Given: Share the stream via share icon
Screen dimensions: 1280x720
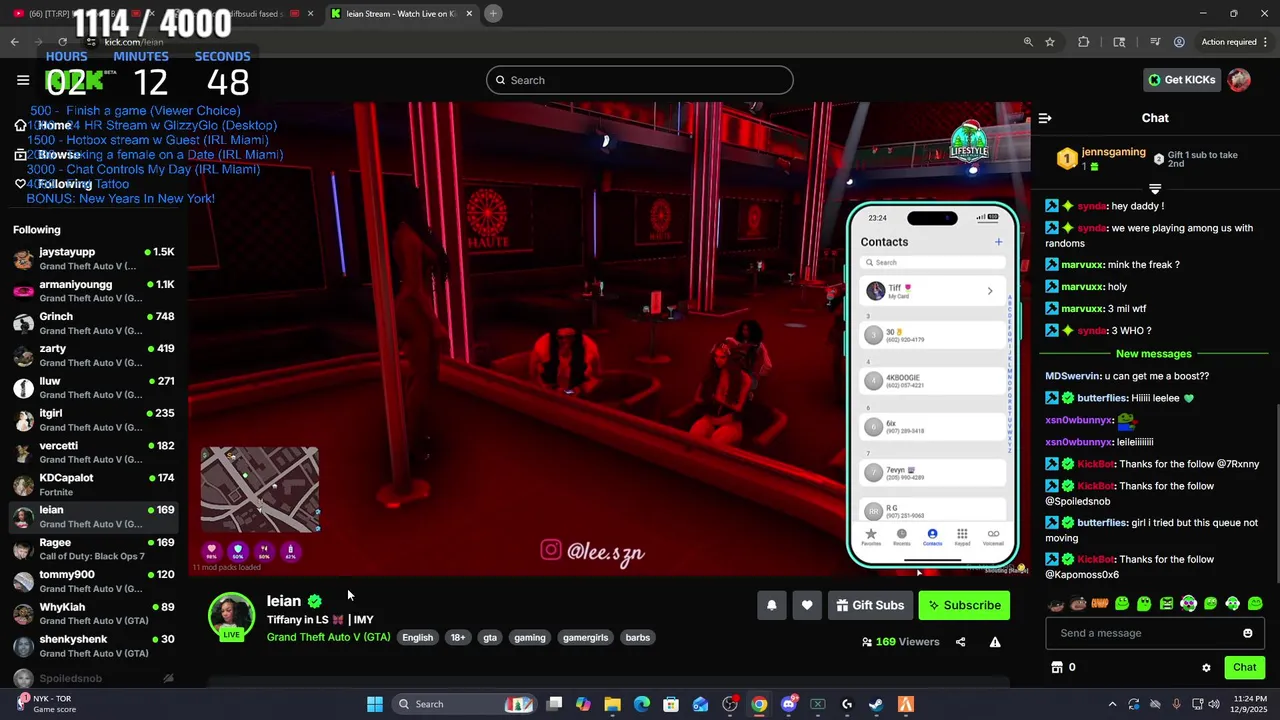Looking at the screenshot, I should pyautogui.click(x=960, y=642).
